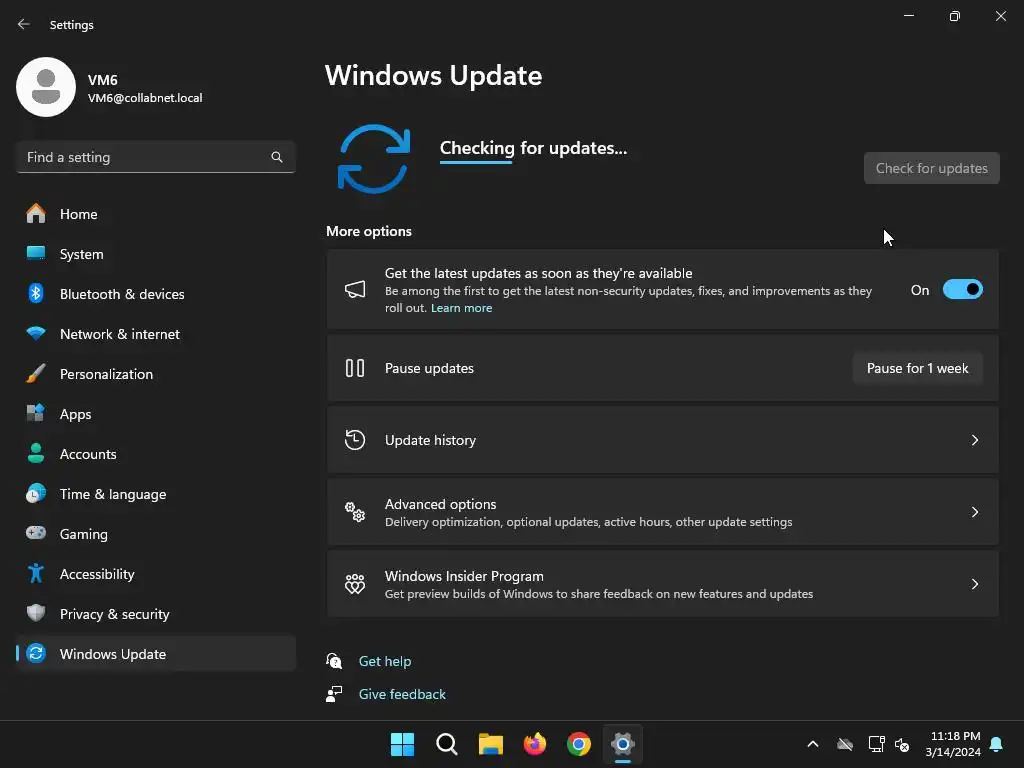Screen dimensions: 1024x768
Task: Click the Bluetooth icon in sidebar
Action: click(x=36, y=293)
